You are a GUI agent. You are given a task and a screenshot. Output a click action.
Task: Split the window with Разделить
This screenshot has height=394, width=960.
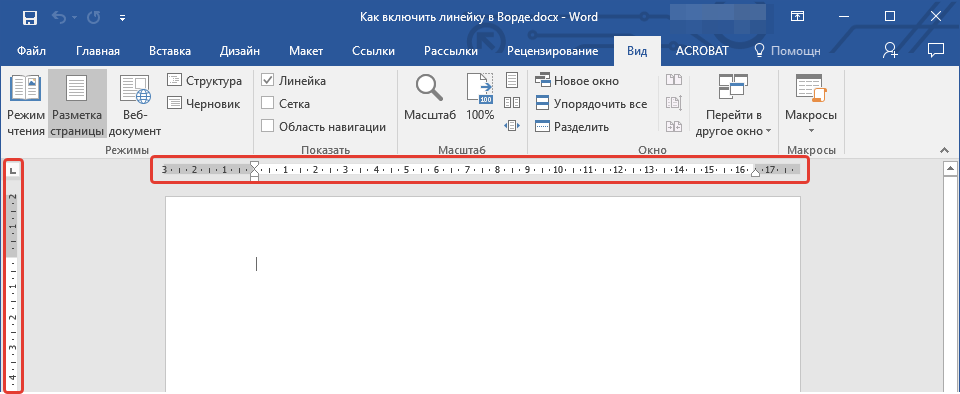point(572,127)
